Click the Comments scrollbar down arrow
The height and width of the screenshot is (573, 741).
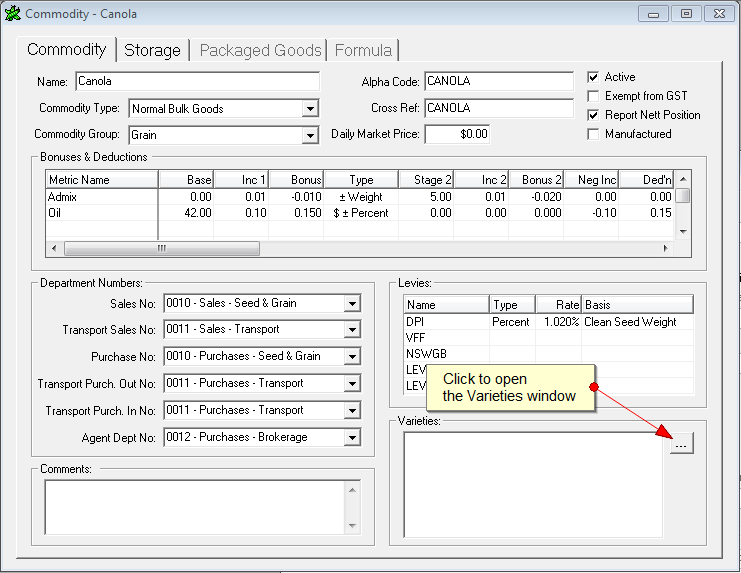tap(351, 525)
